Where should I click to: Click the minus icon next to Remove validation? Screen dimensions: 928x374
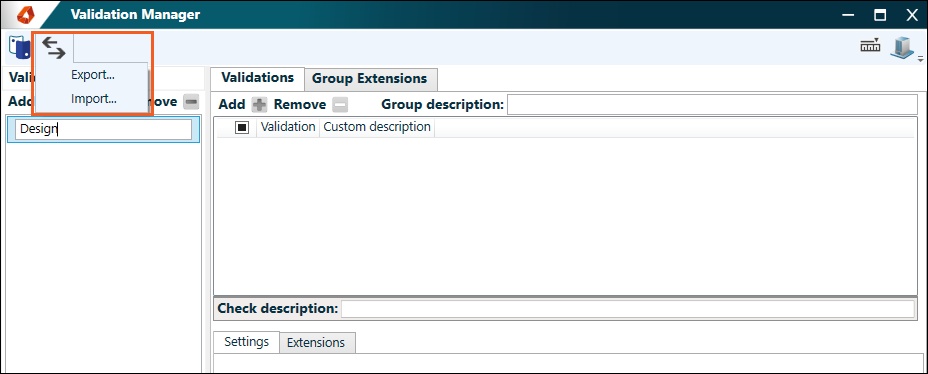[340, 105]
